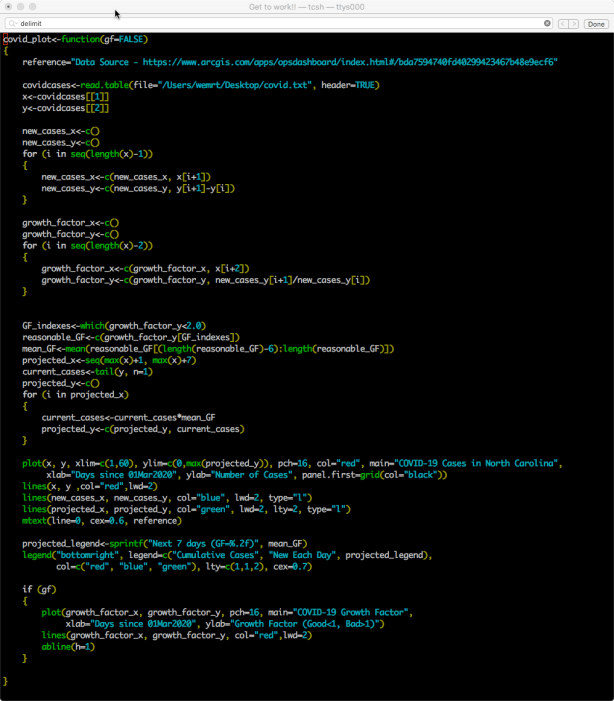Click the 'col=c("red", "blue", "green")' line

pyautogui.click(x=184, y=566)
